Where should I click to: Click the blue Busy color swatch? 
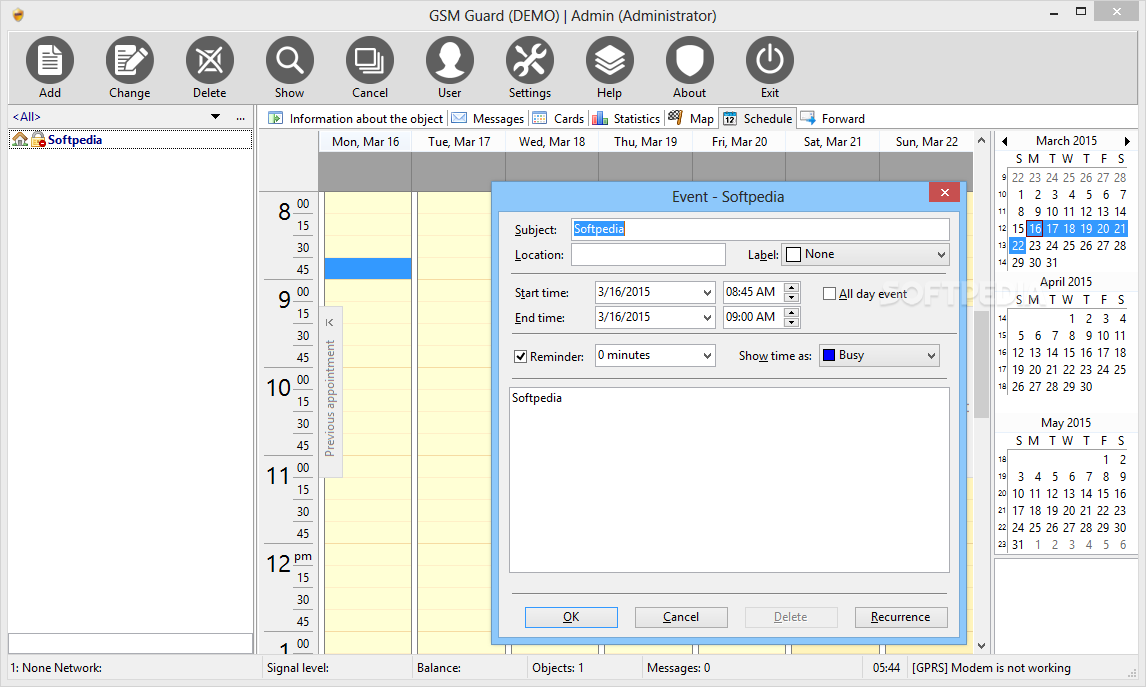point(830,355)
